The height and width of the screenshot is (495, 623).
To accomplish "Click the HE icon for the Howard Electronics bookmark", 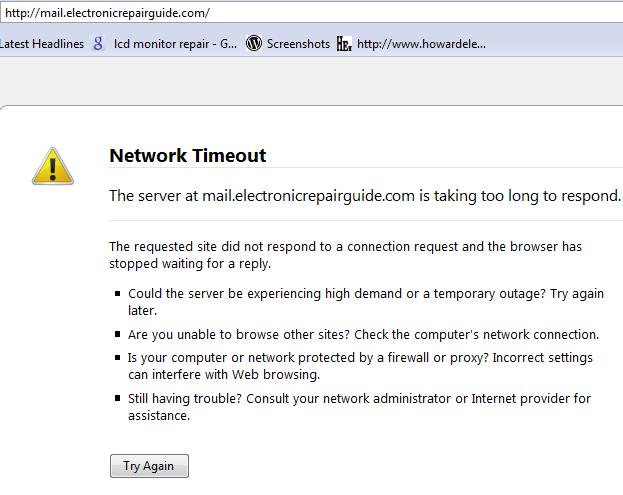I will pyautogui.click(x=344, y=43).
